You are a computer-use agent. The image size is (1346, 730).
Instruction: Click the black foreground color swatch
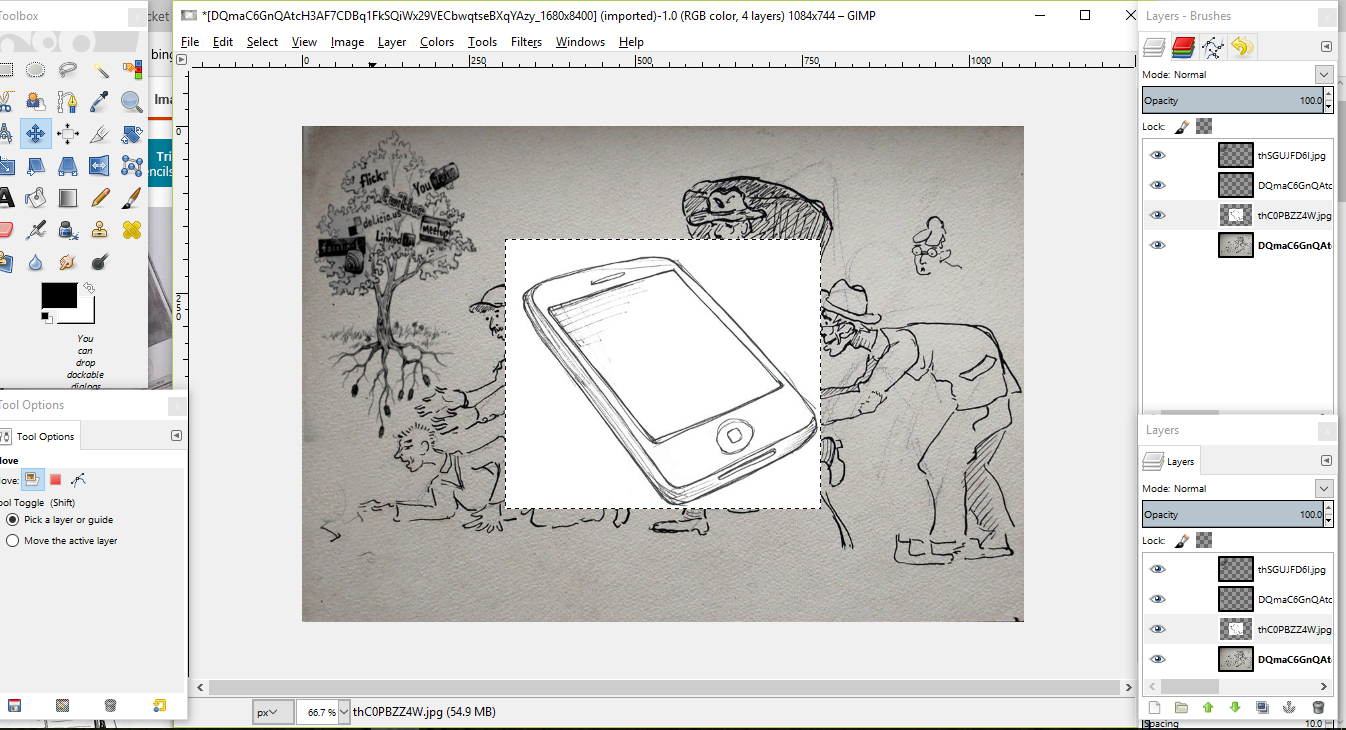tap(58, 296)
